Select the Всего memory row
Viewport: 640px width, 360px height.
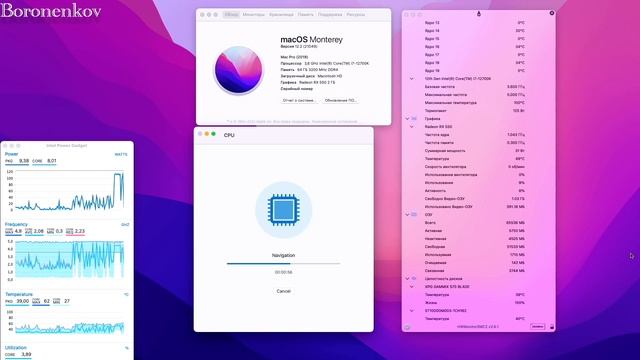(475, 222)
